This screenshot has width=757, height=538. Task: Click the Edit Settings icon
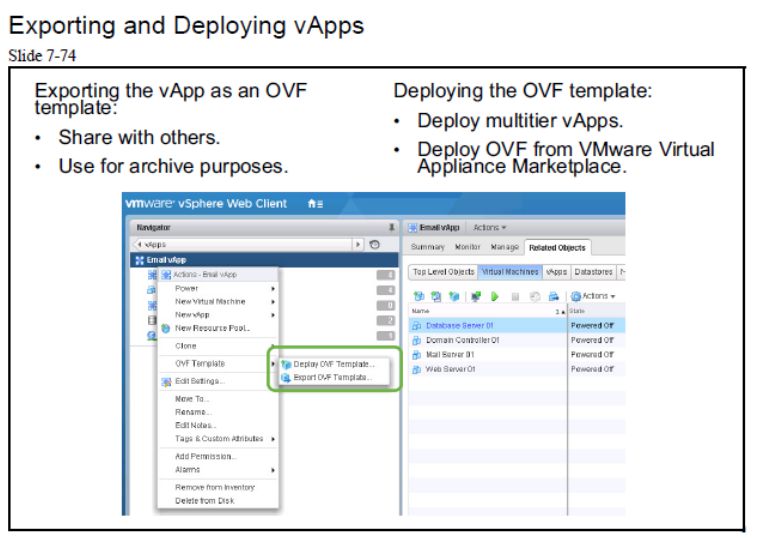pos(166,382)
